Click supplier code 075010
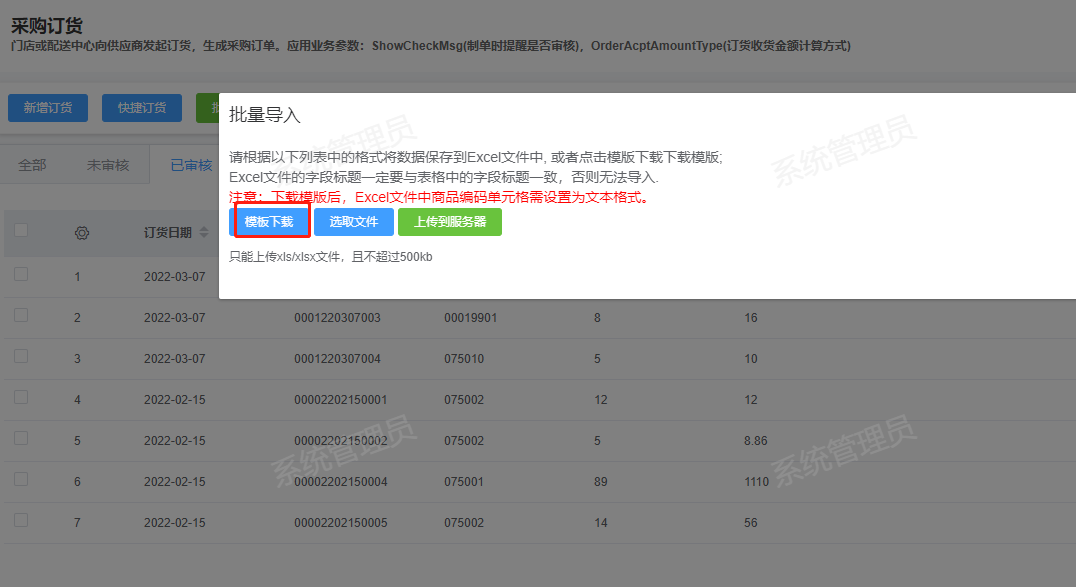The image size is (1076, 587). pos(464,359)
